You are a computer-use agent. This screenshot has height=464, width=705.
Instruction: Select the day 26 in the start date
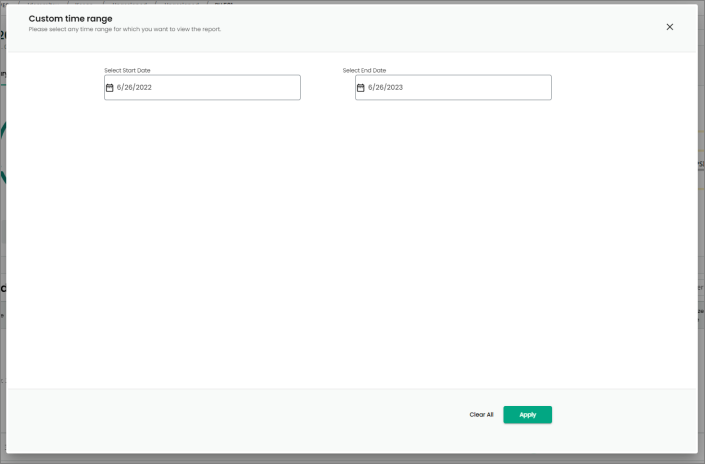click(x=129, y=88)
